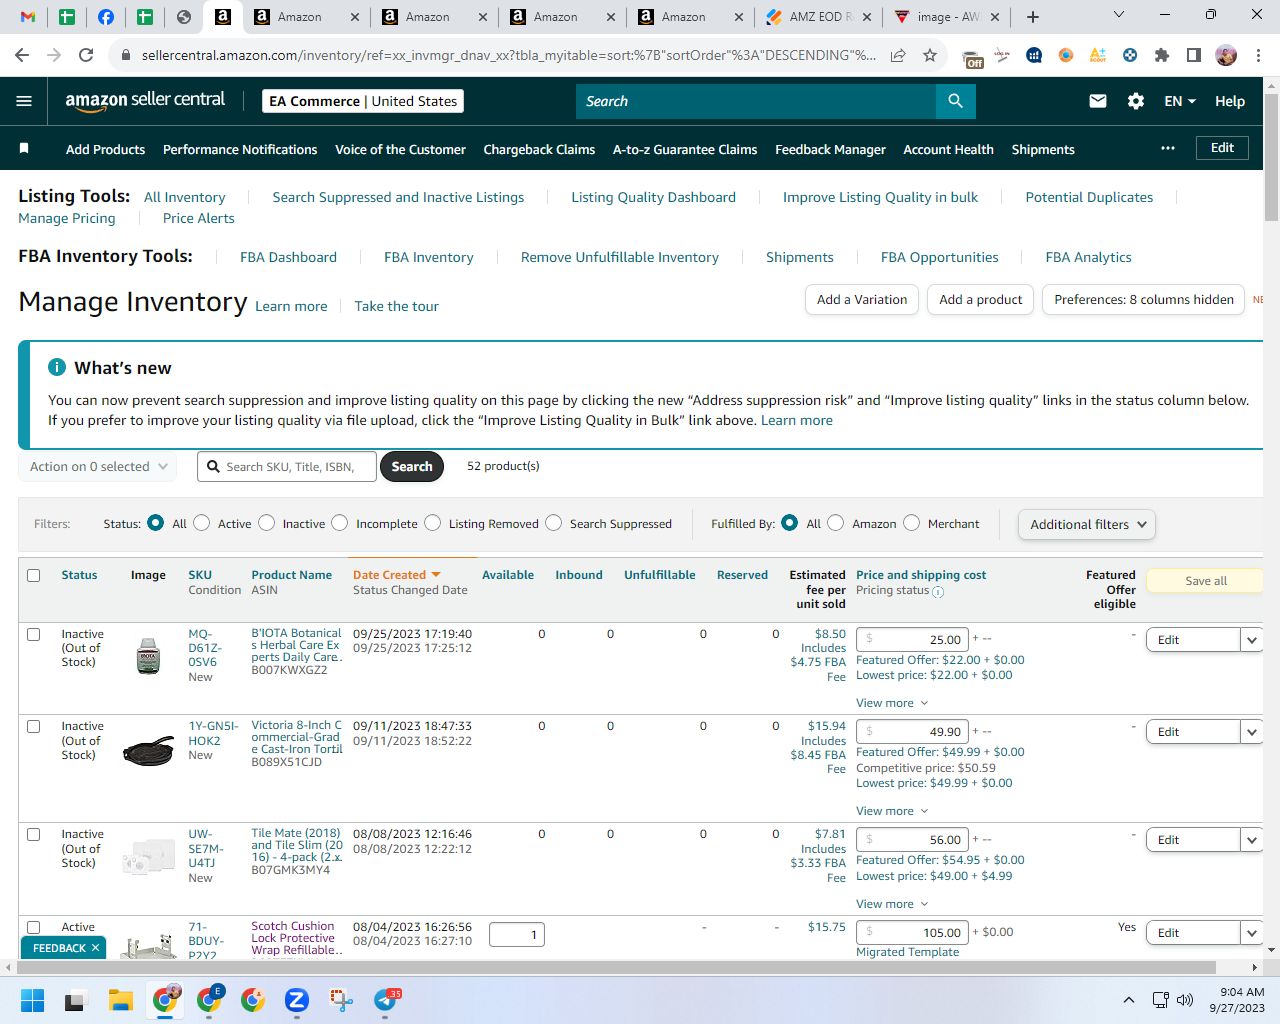This screenshot has width=1280, height=1024.
Task: Click the horizontal page scrollbar
Action: point(615,968)
